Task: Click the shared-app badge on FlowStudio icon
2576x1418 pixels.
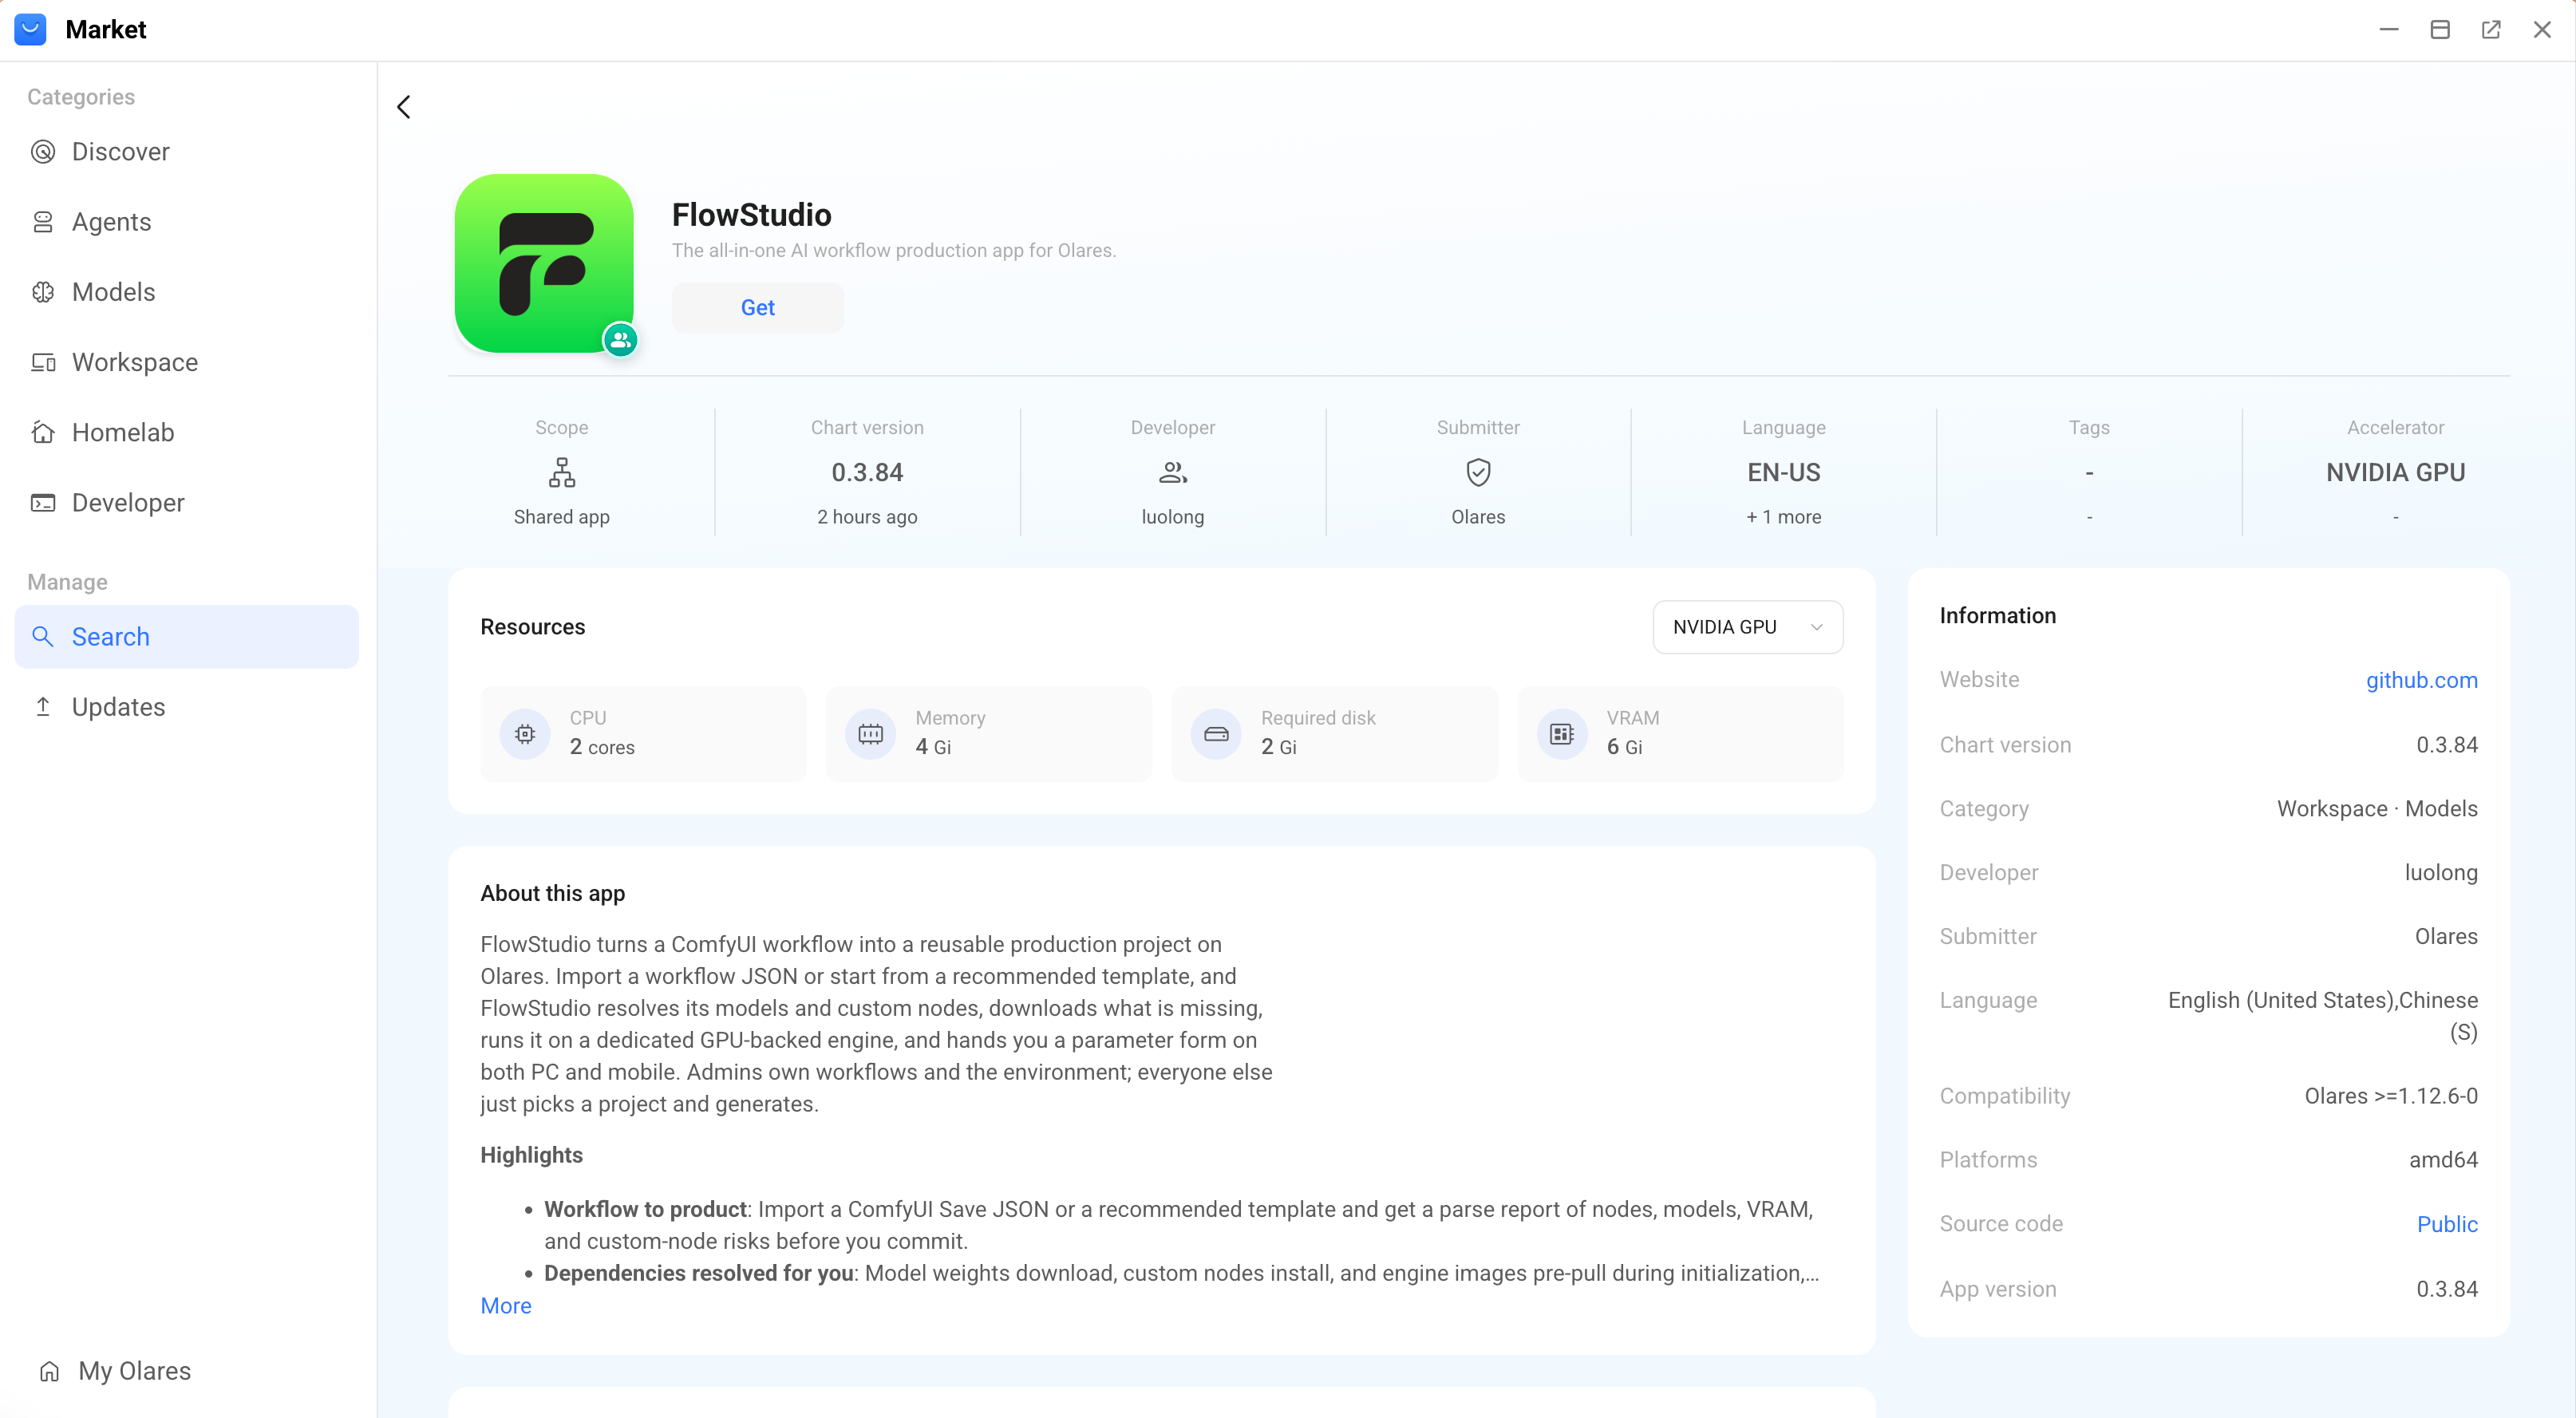Action: coord(620,340)
